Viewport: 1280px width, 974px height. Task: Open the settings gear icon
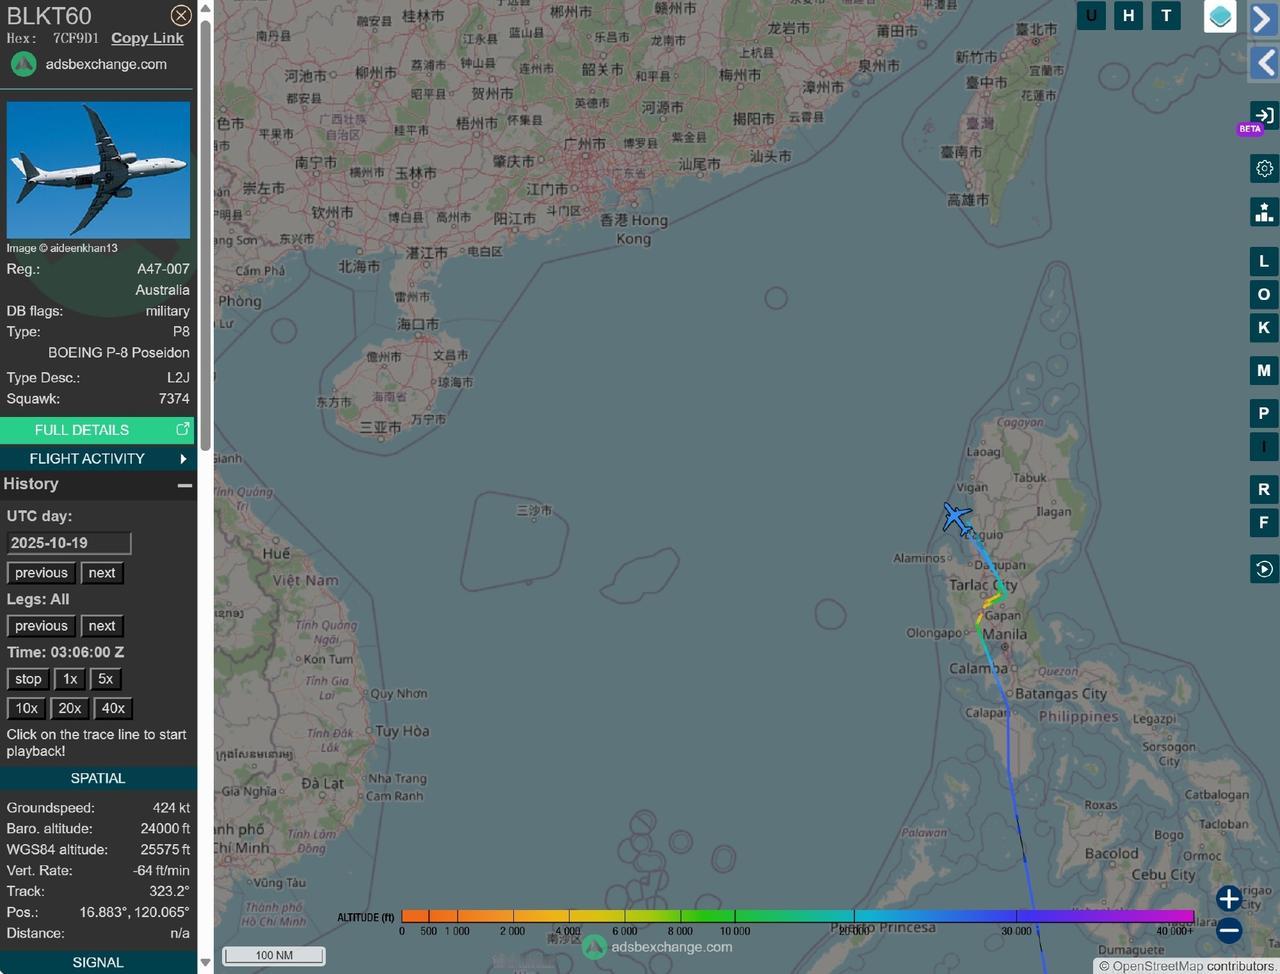1264,168
